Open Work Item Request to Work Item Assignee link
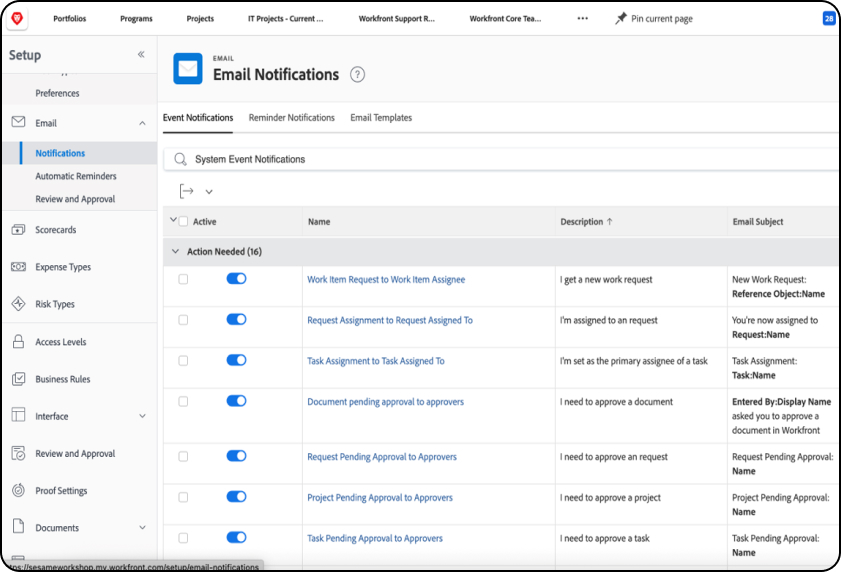The width and height of the screenshot is (841, 572). 386,280
